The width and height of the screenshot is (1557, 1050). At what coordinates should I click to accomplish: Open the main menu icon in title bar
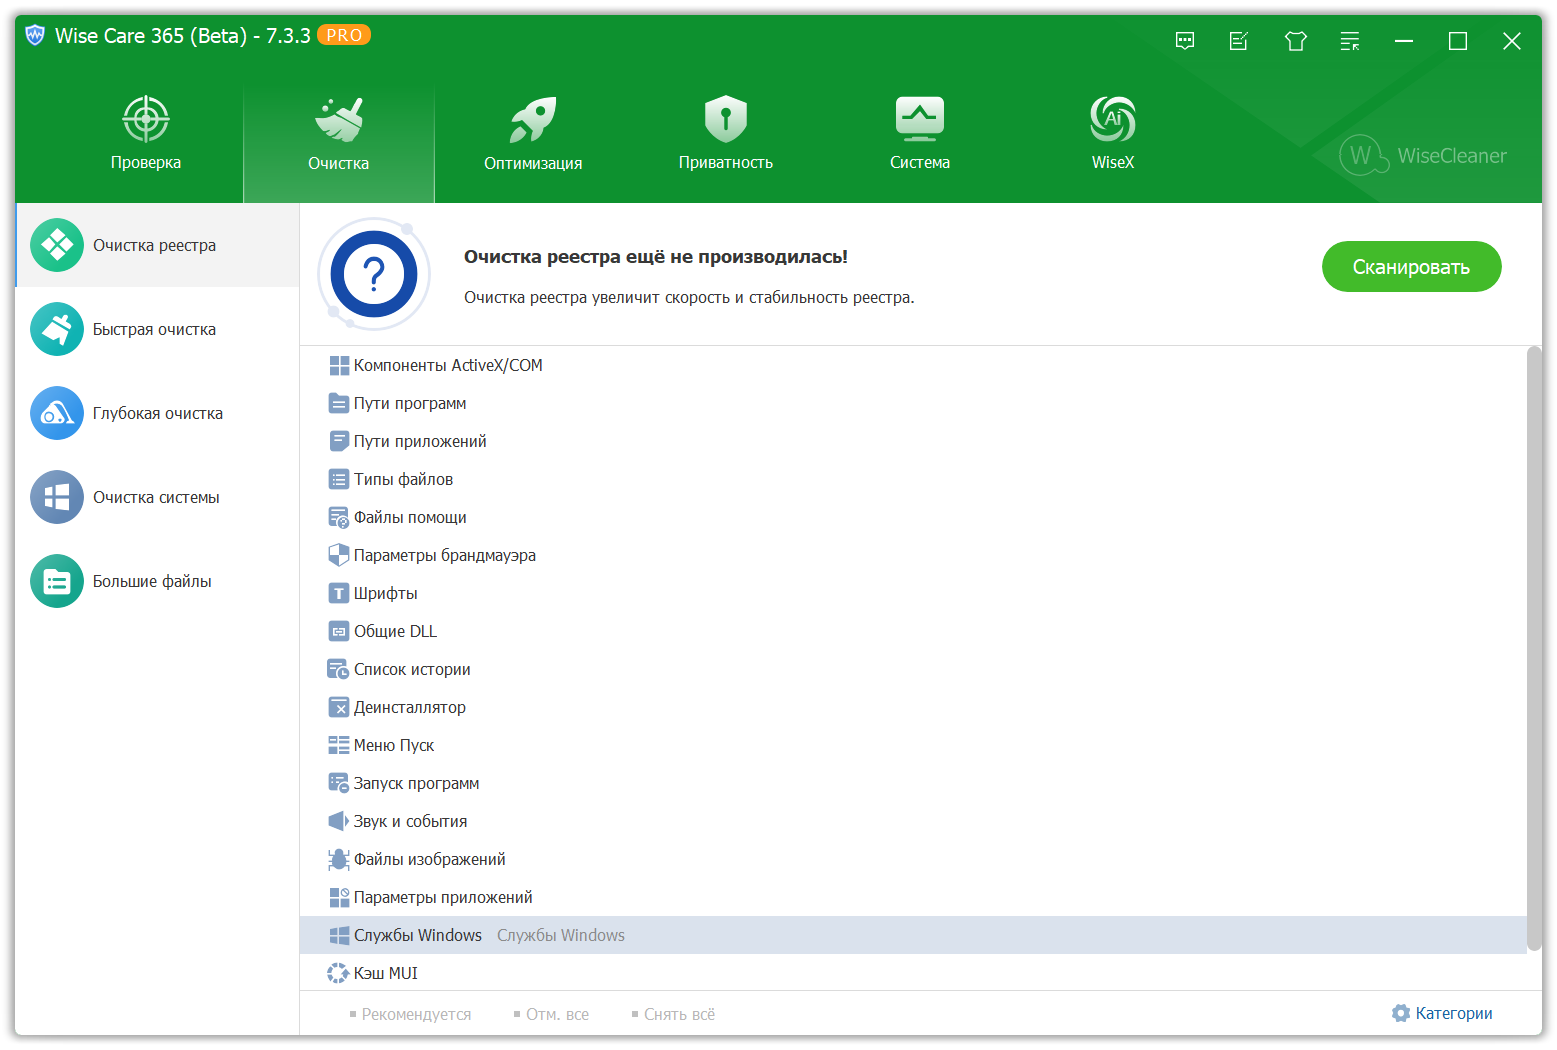click(x=1350, y=41)
